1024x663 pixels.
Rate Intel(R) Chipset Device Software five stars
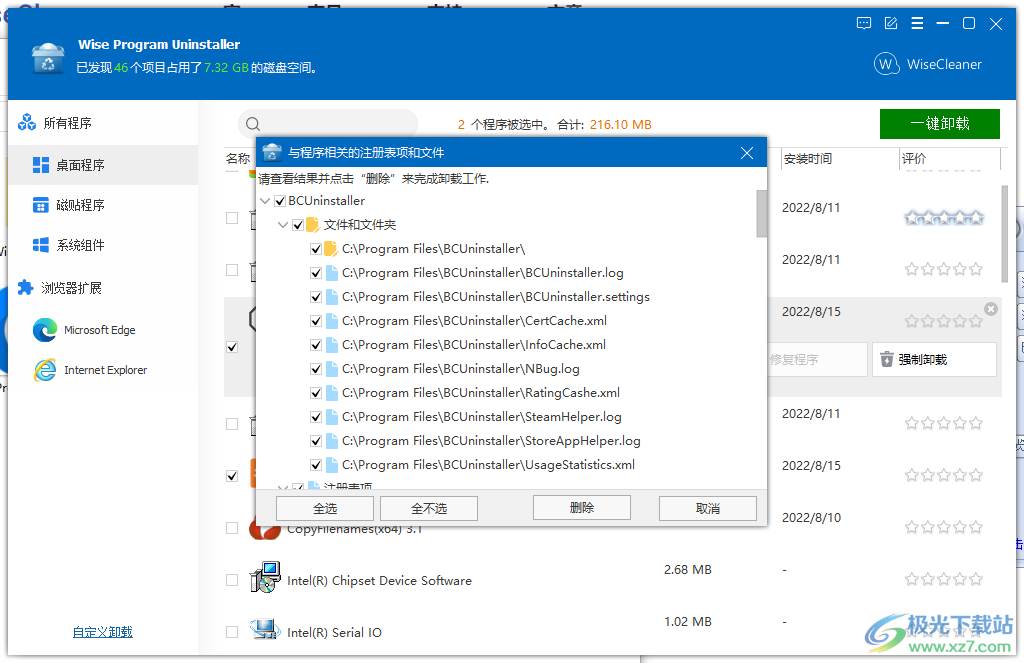(x=975, y=578)
